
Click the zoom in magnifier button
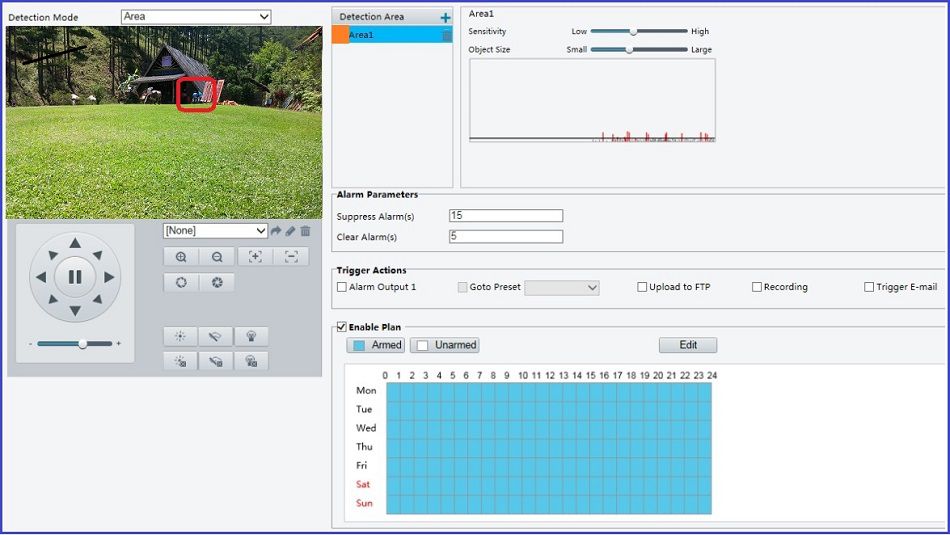click(181, 257)
